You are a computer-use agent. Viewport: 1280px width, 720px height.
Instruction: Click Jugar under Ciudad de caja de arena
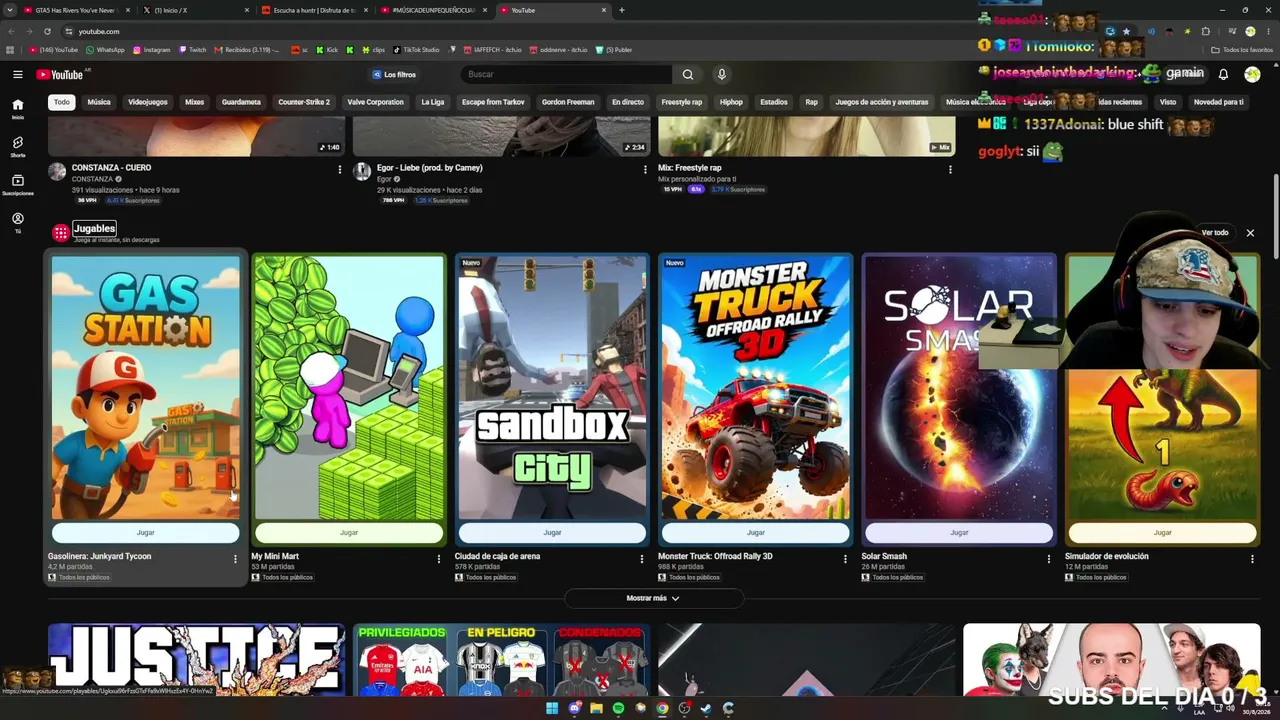point(552,532)
